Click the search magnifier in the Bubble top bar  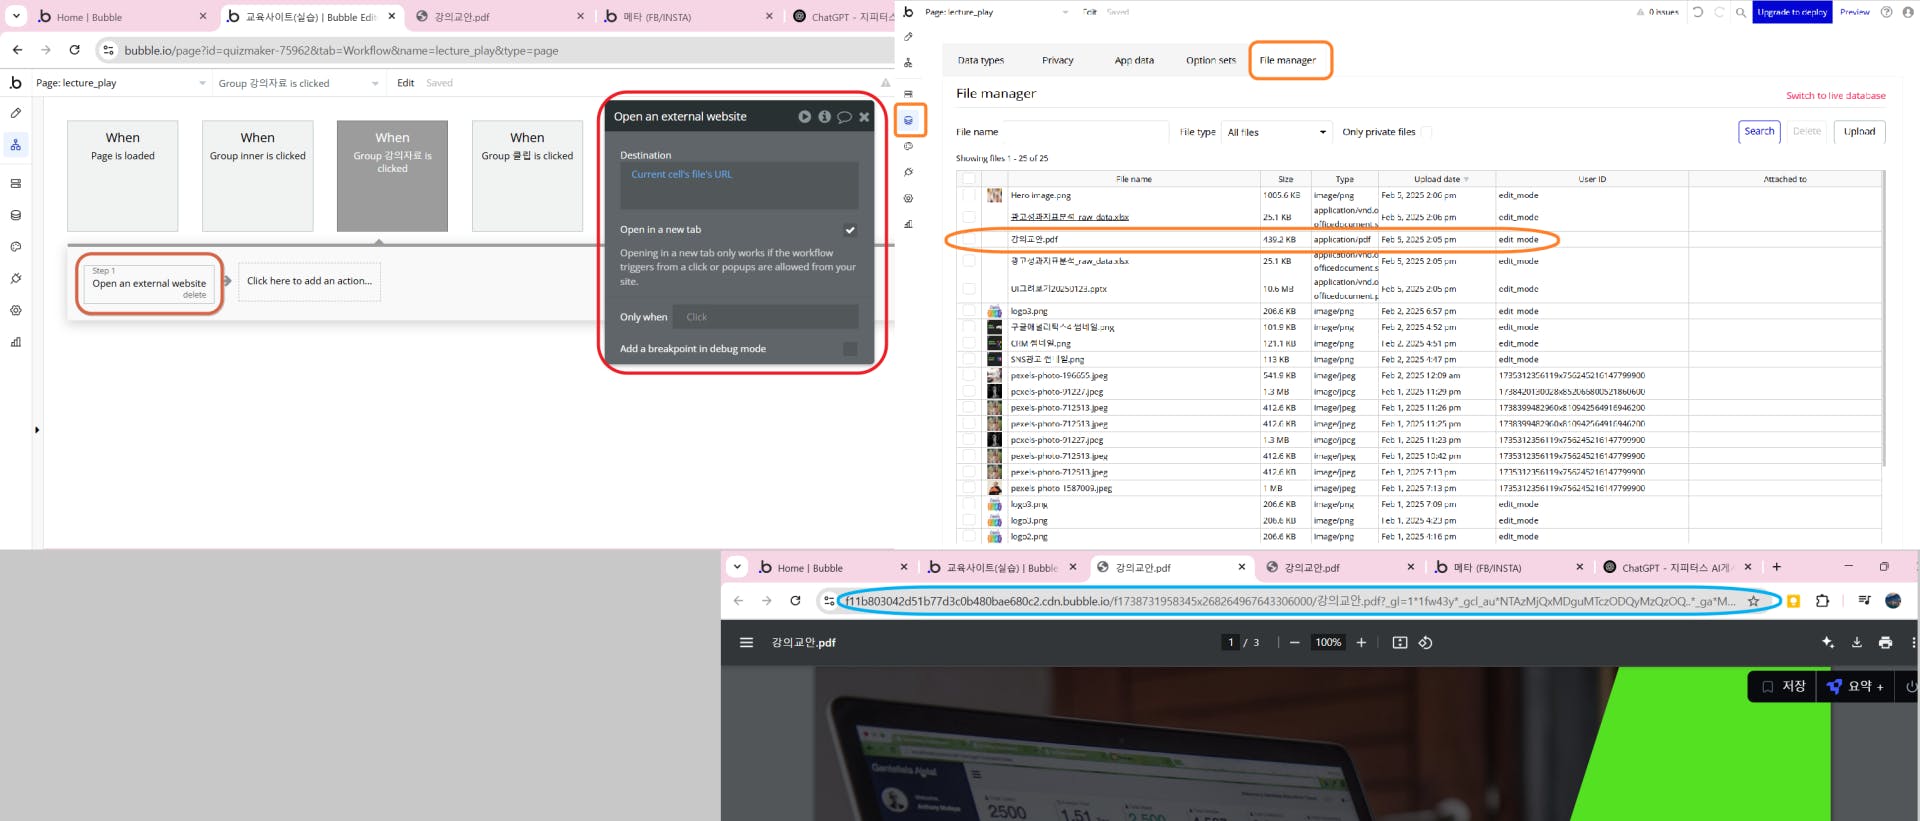[1741, 12]
